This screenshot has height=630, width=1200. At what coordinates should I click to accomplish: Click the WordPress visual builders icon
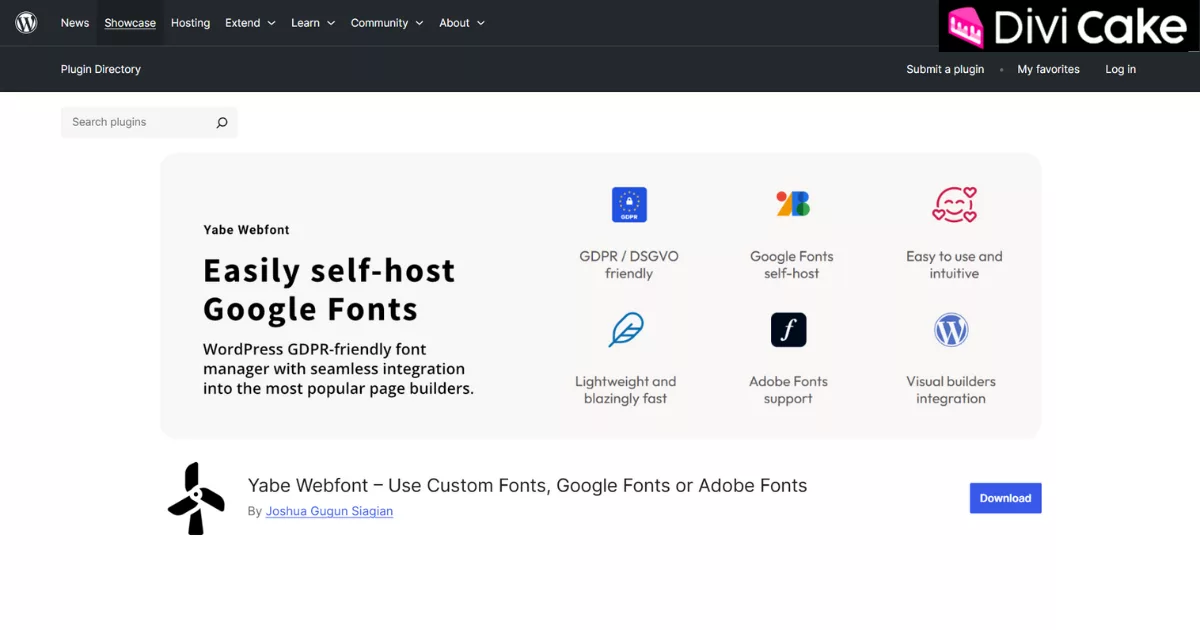tap(951, 330)
